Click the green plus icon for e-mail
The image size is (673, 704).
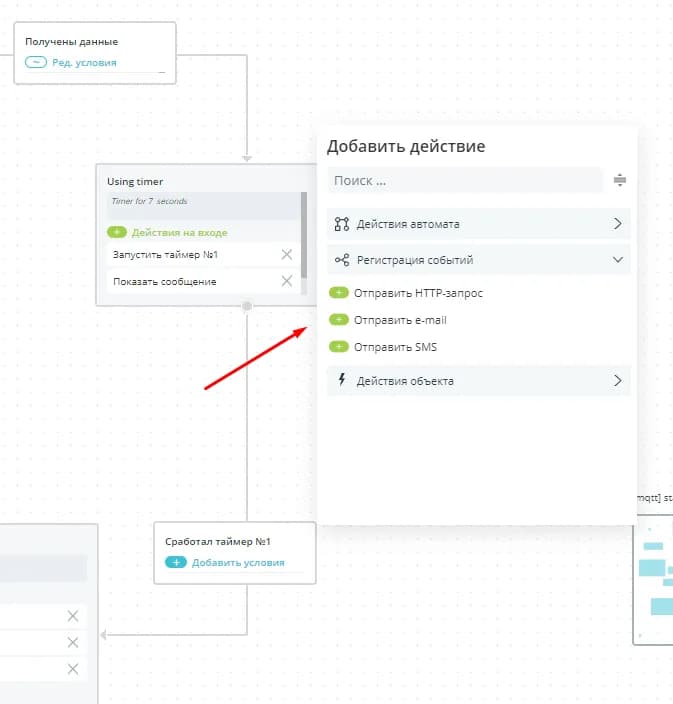tap(338, 321)
